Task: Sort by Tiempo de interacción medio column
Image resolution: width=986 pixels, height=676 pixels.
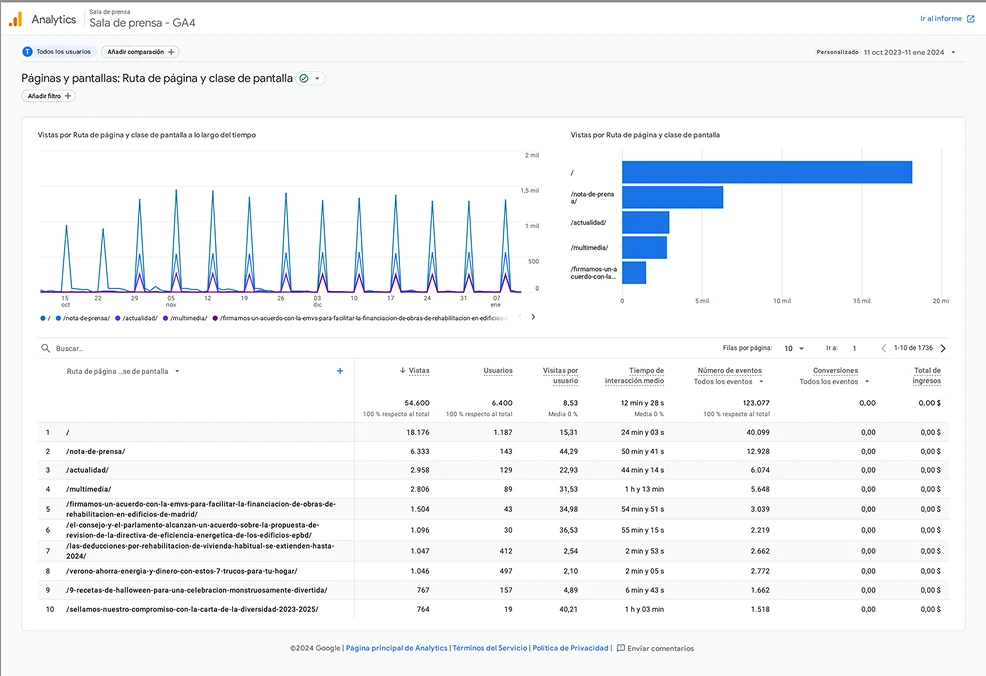Action: (x=634, y=375)
